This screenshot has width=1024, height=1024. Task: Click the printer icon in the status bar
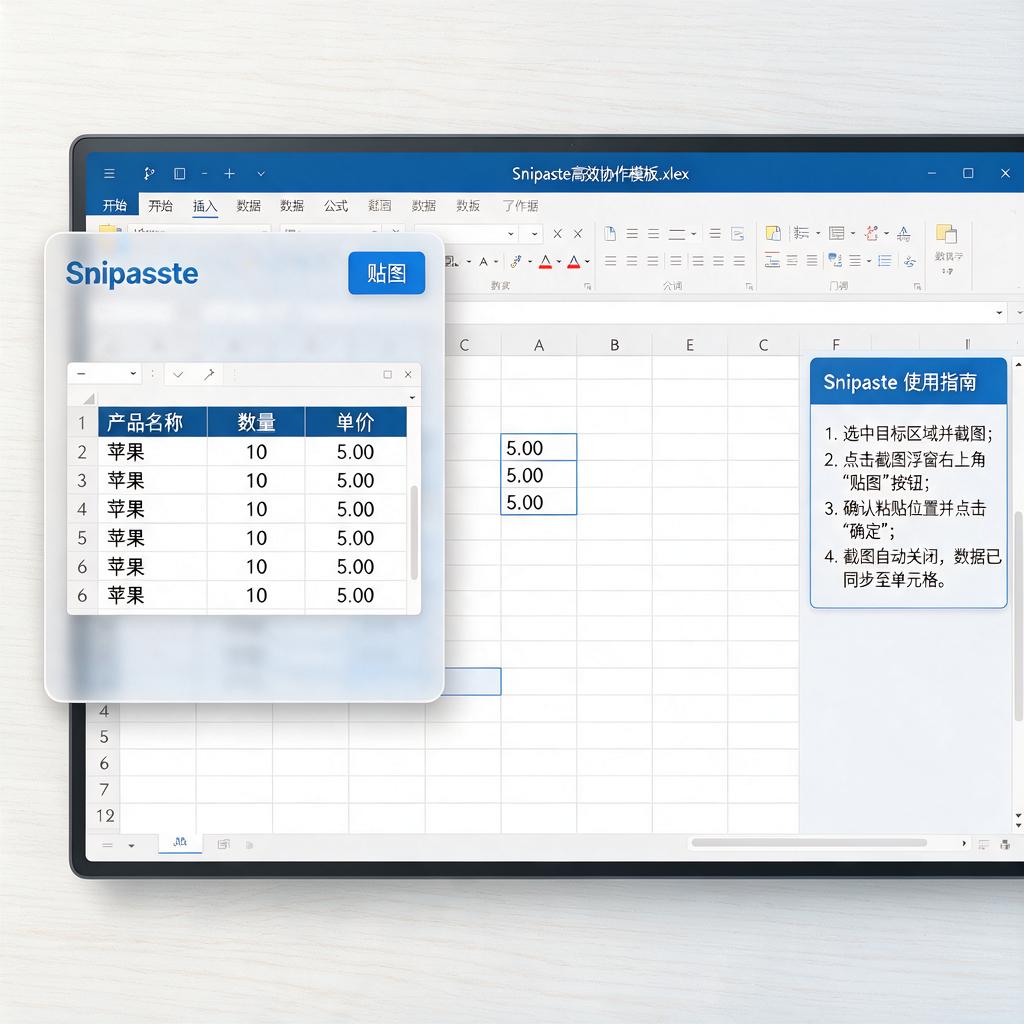point(1005,845)
